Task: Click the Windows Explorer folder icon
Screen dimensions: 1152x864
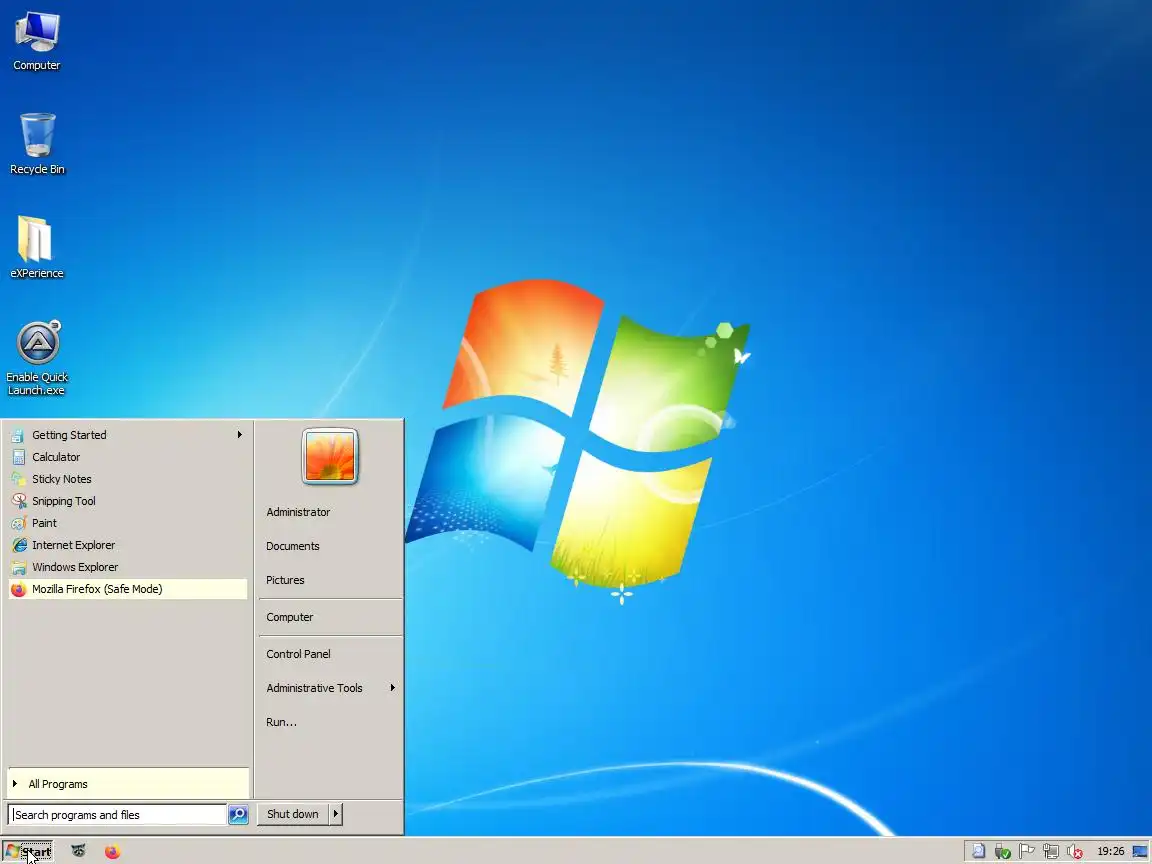Action: (18, 567)
